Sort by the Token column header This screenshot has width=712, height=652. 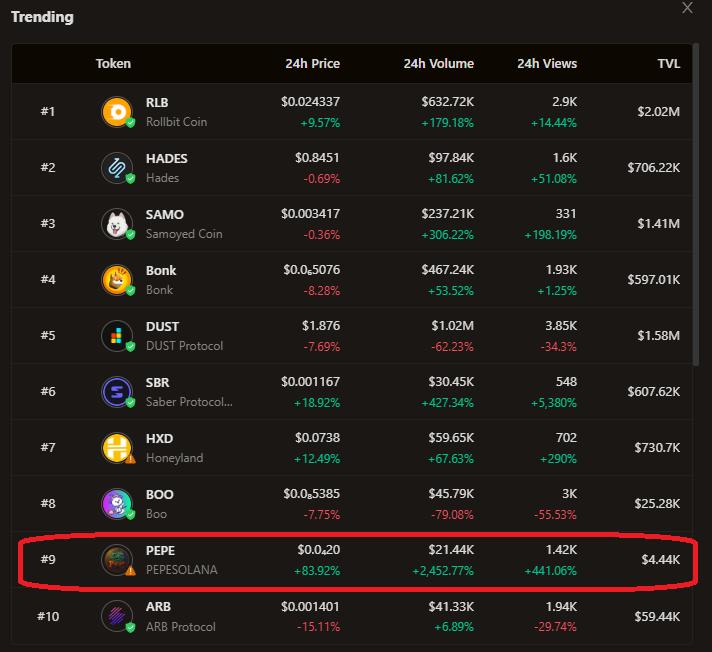pos(113,64)
